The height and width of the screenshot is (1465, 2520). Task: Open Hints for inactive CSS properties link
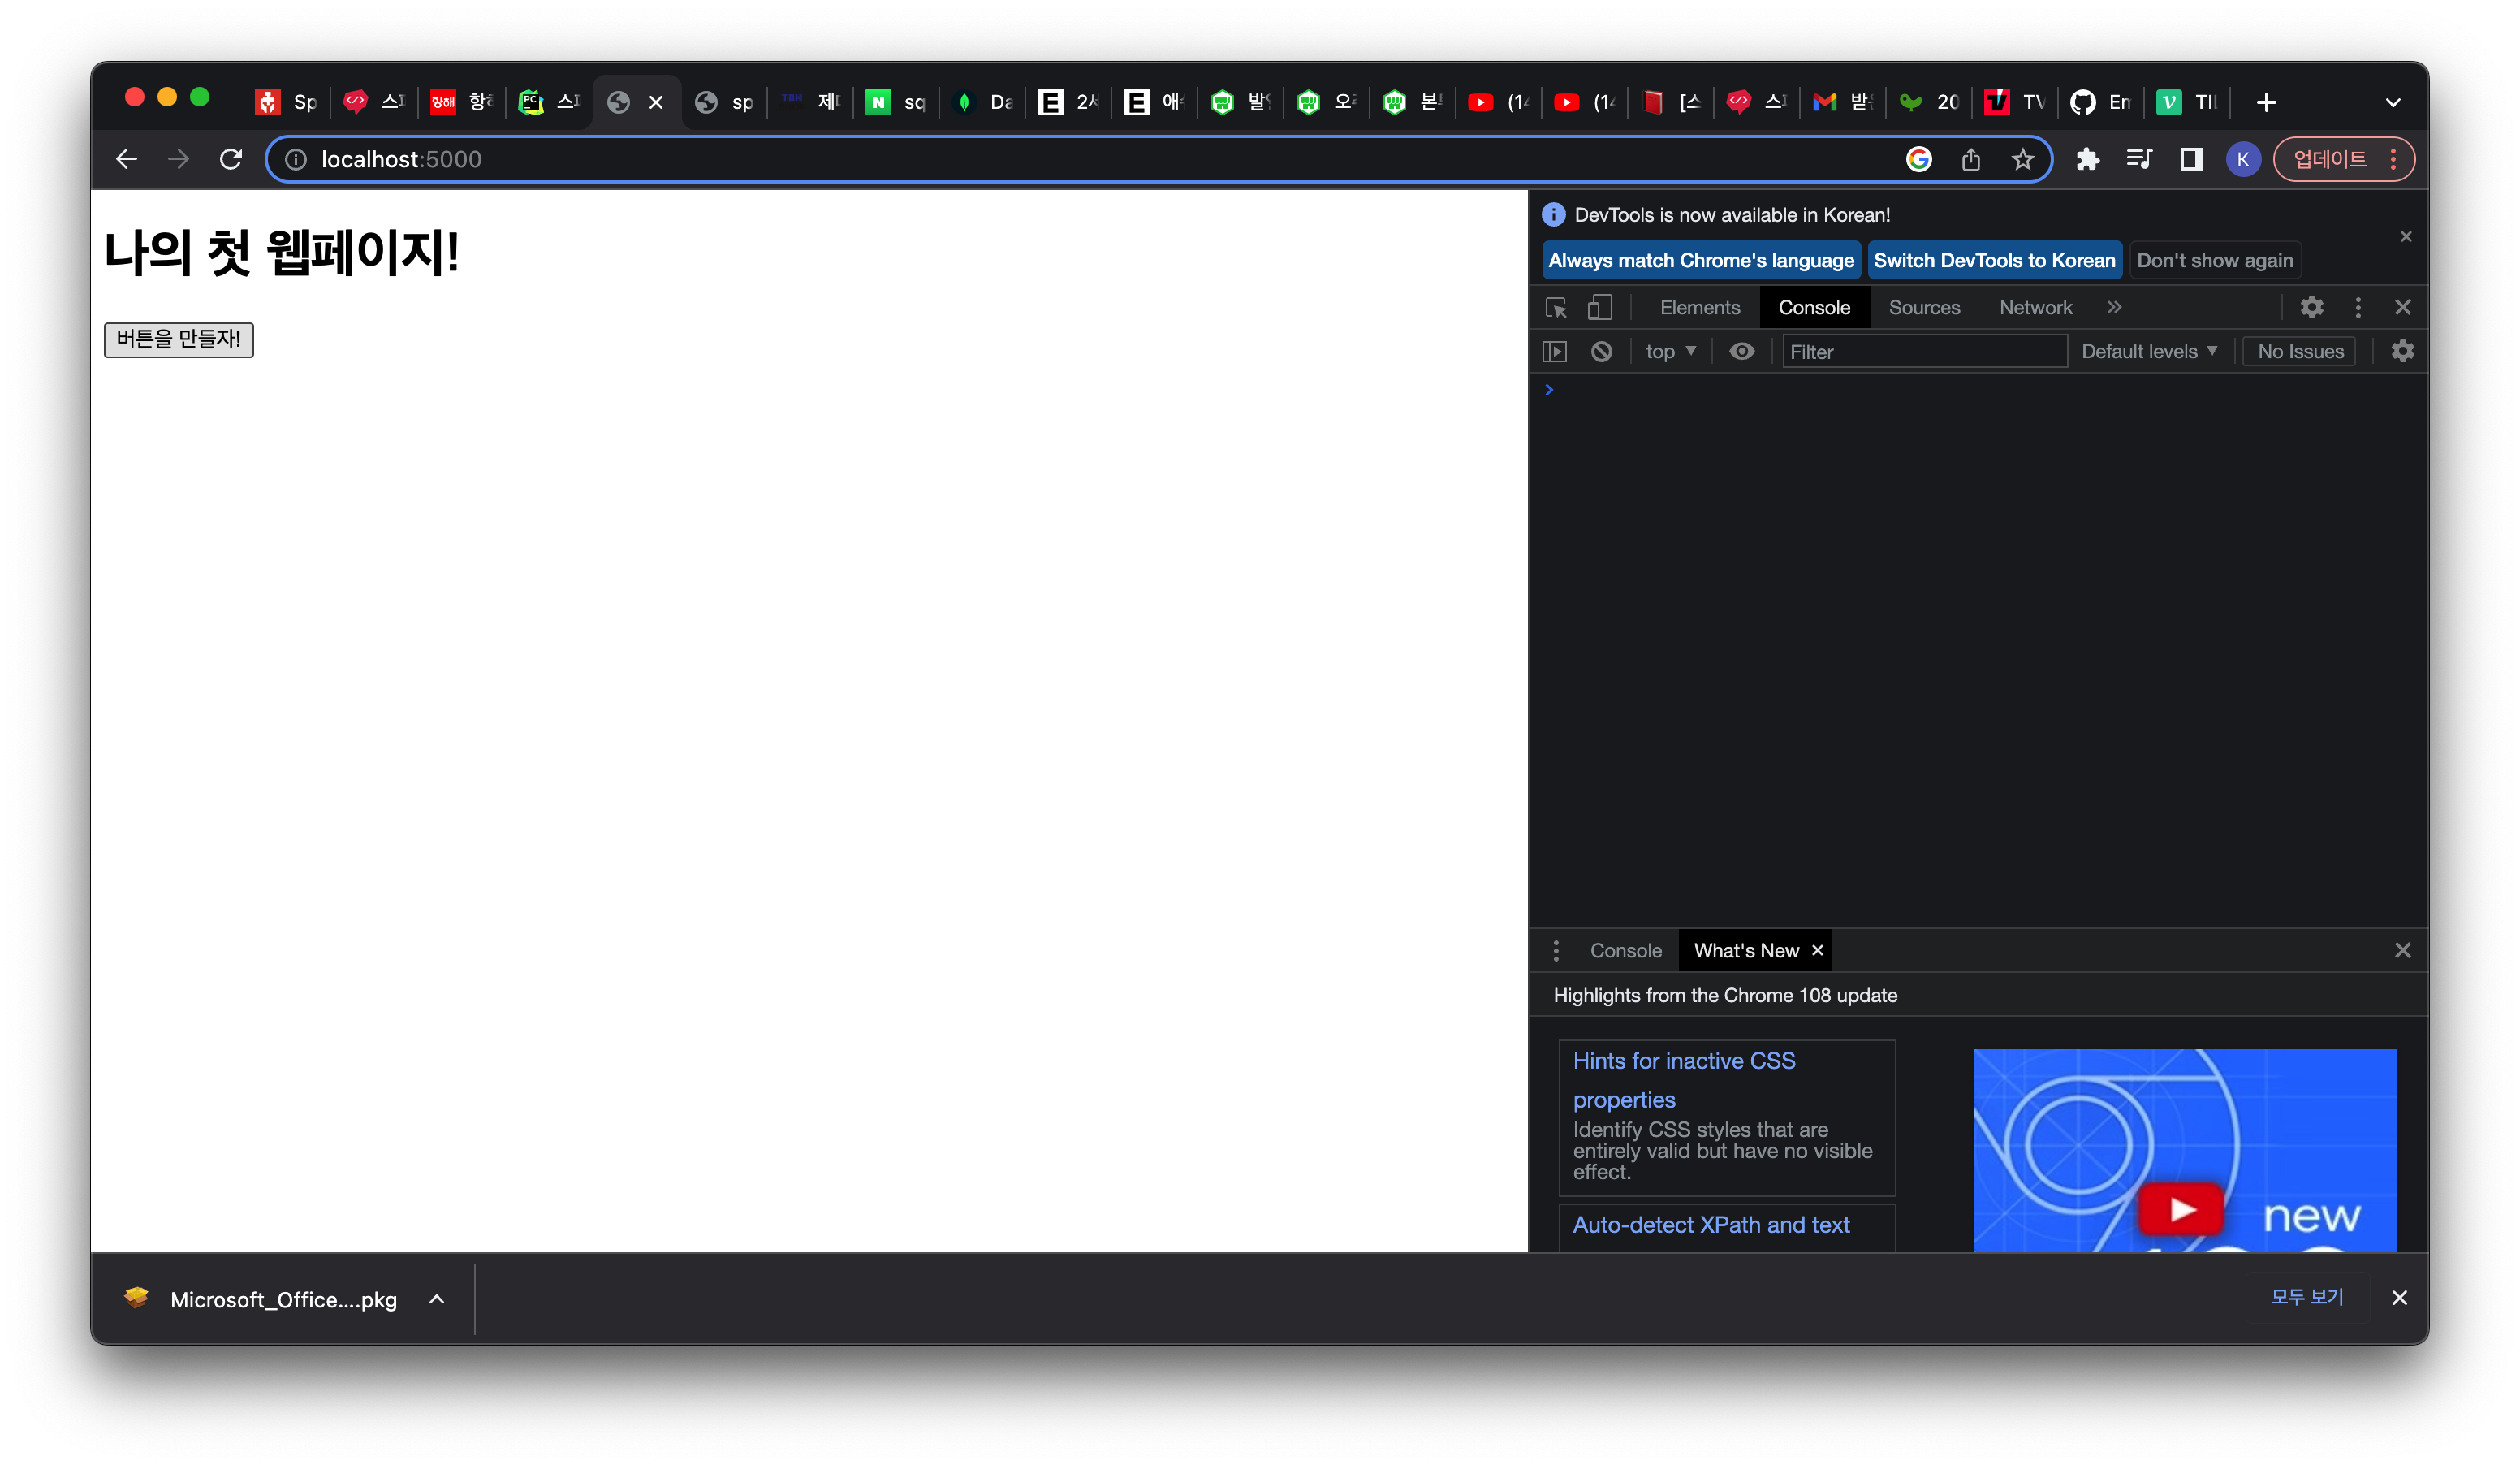[1684, 1080]
